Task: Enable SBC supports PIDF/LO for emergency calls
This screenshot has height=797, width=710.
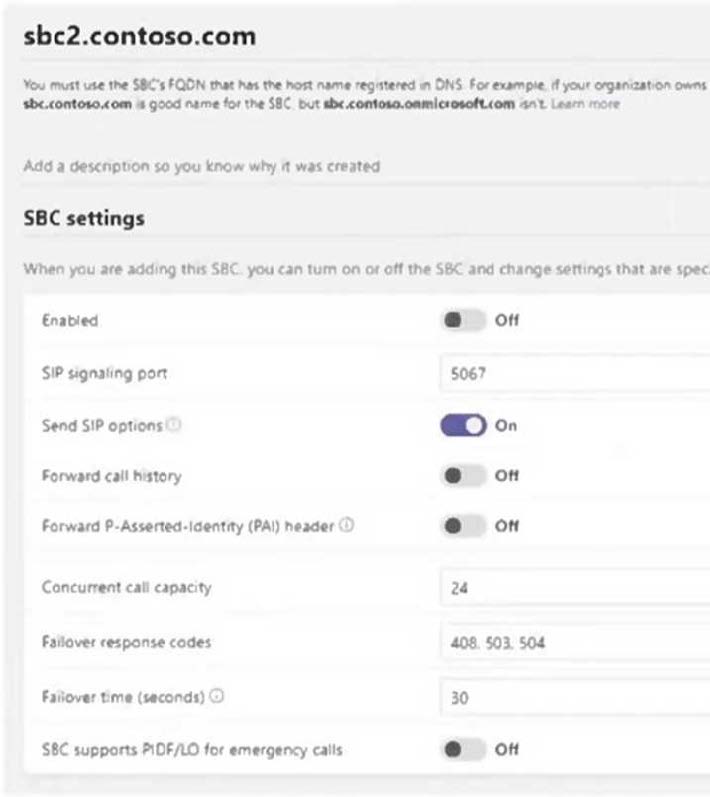Action: tap(463, 749)
